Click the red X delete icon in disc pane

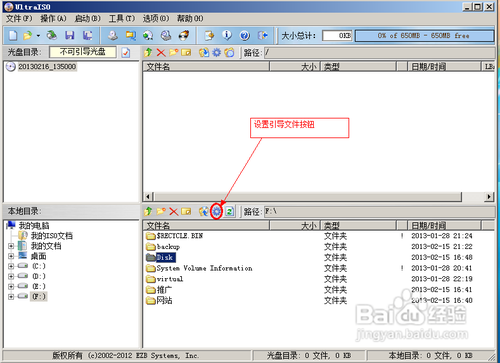161,52
